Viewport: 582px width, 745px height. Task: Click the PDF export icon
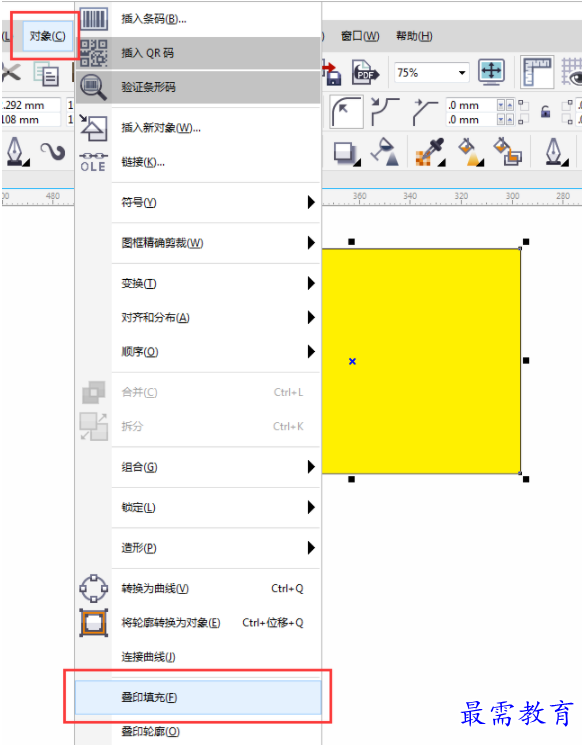[365, 73]
